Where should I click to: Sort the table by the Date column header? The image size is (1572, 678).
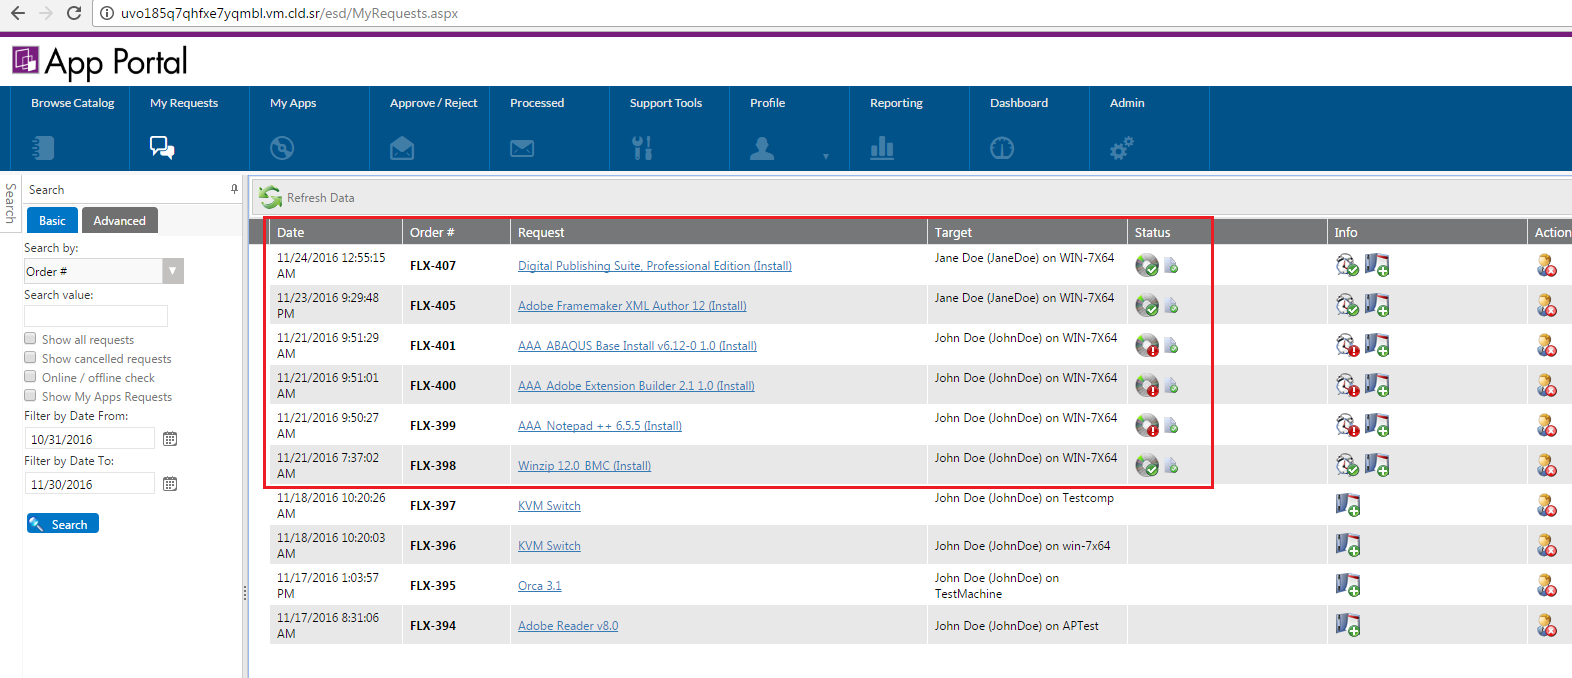coord(291,232)
